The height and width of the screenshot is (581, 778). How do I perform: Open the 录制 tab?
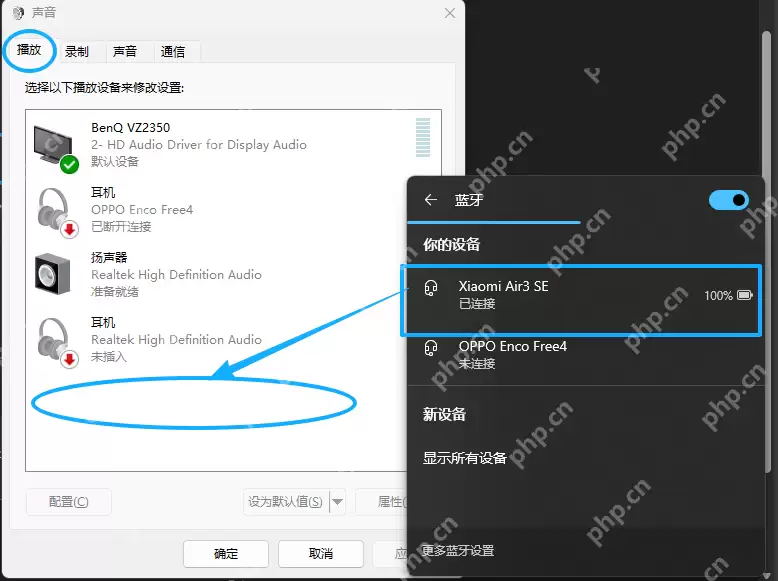pos(77,52)
